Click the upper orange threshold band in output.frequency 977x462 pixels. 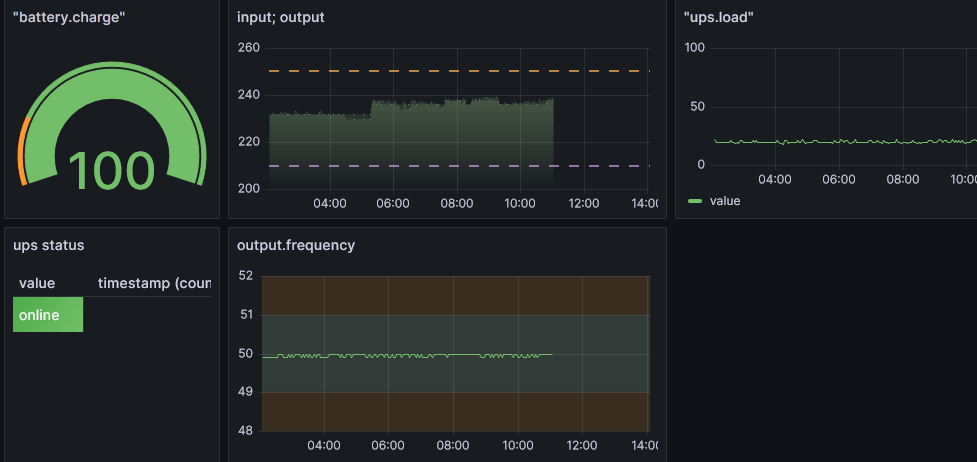coord(450,295)
